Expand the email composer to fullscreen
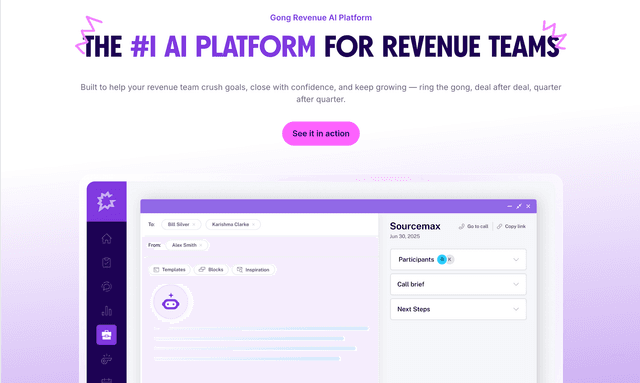 pos(519,207)
